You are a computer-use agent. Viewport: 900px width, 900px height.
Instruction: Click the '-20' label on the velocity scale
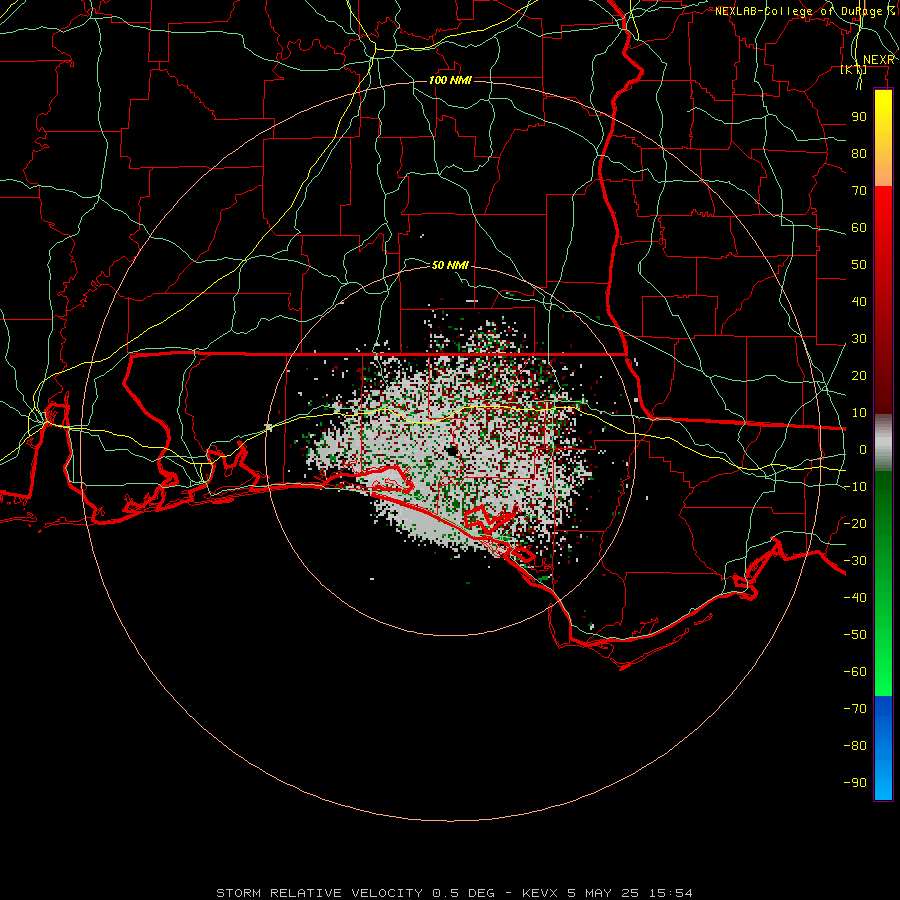pos(855,524)
